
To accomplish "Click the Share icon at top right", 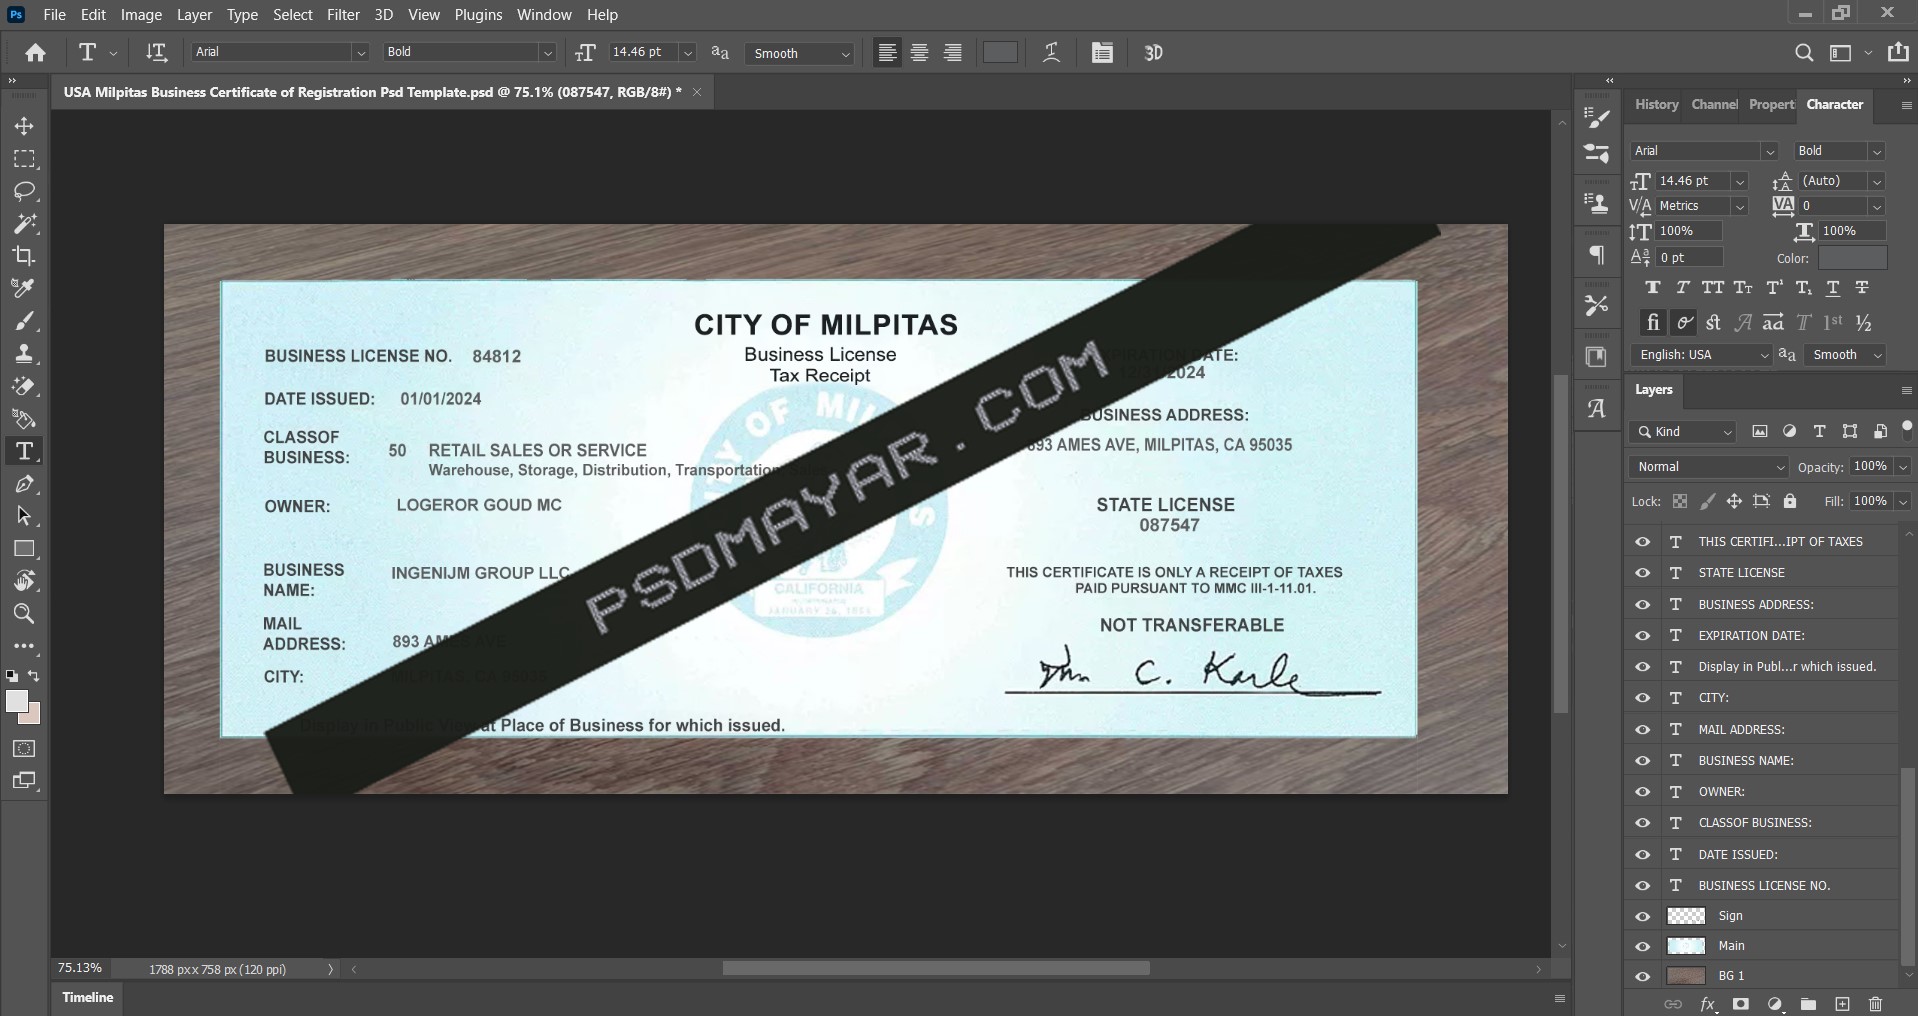I will [x=1898, y=53].
